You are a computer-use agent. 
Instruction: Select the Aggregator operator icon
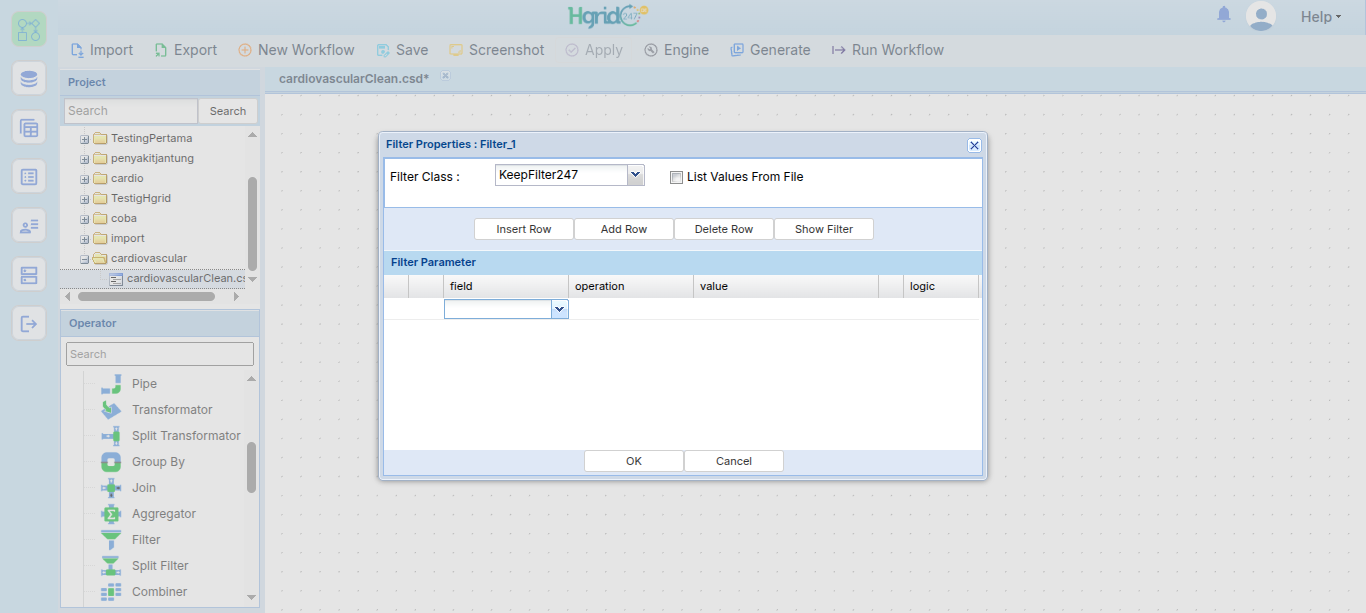111,514
